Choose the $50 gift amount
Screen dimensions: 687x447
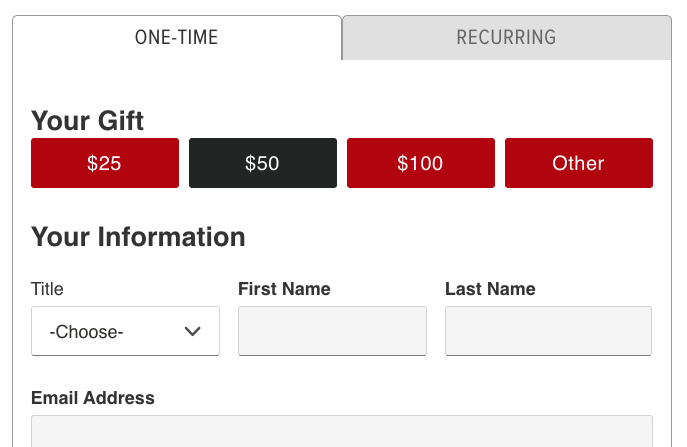262,163
